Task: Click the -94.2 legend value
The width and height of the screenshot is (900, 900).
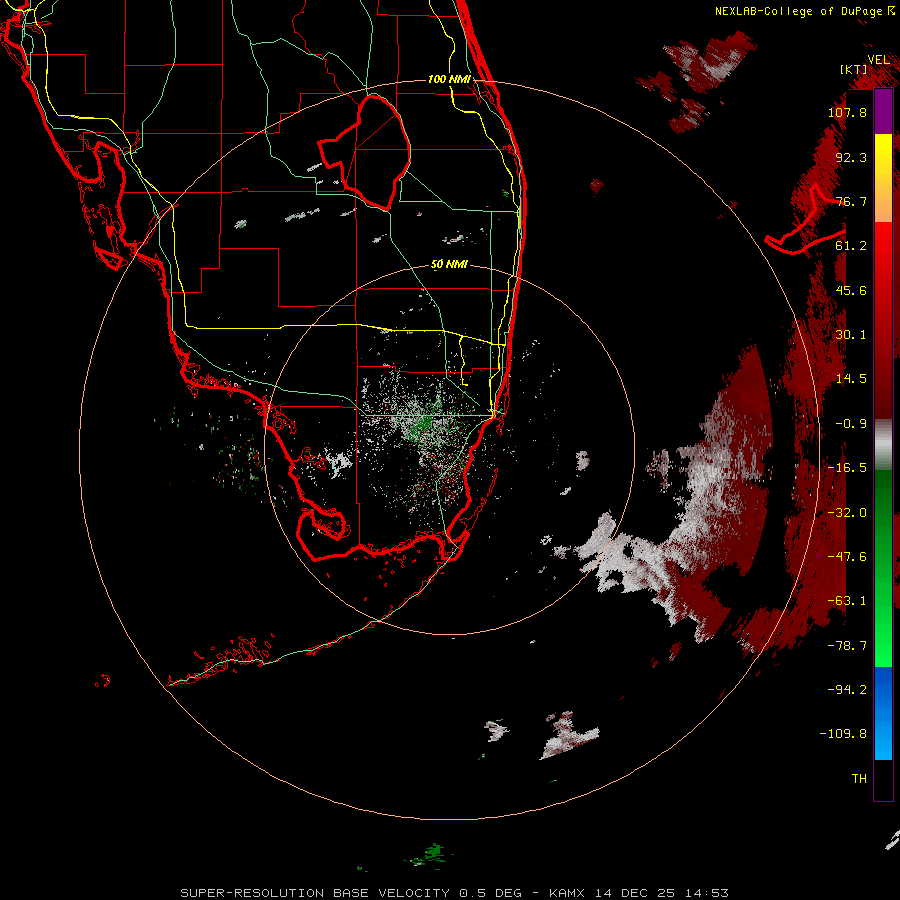Action: point(847,689)
